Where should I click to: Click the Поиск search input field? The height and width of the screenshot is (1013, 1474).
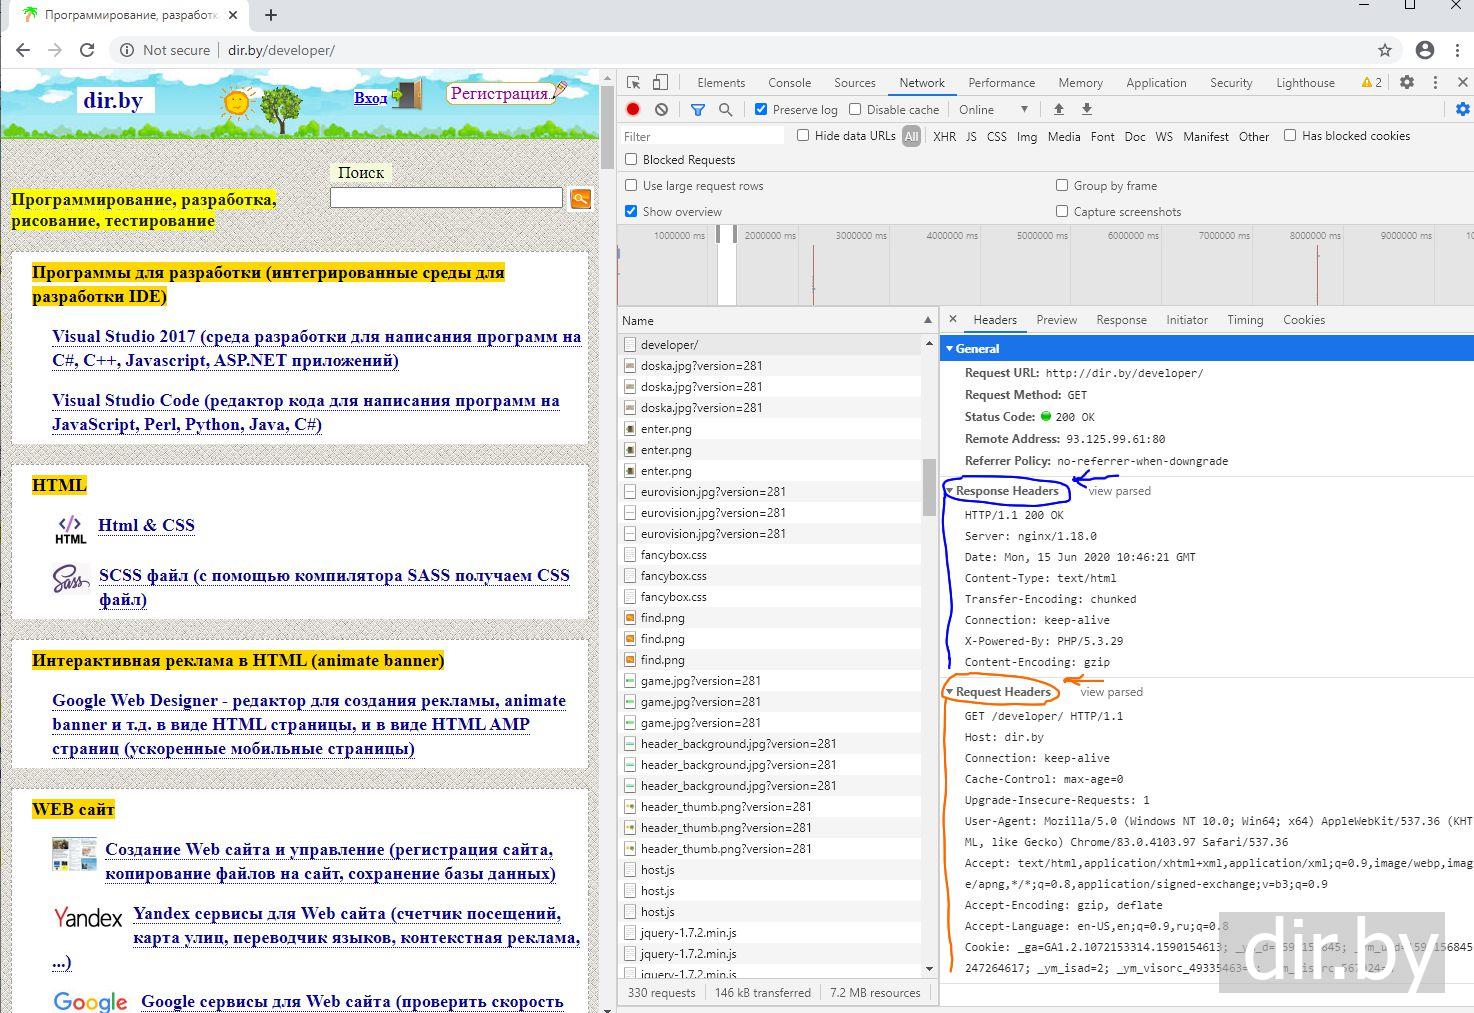tap(446, 198)
